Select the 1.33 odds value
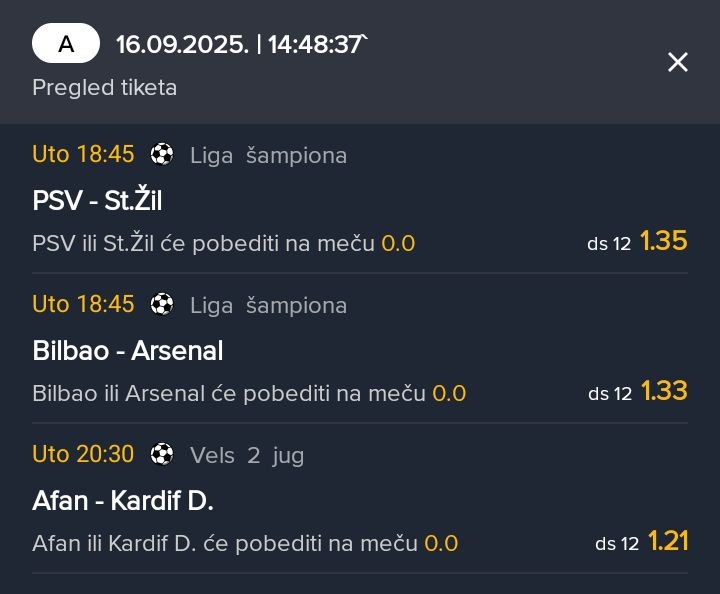The height and width of the screenshot is (594, 720). pyautogui.click(x=664, y=391)
